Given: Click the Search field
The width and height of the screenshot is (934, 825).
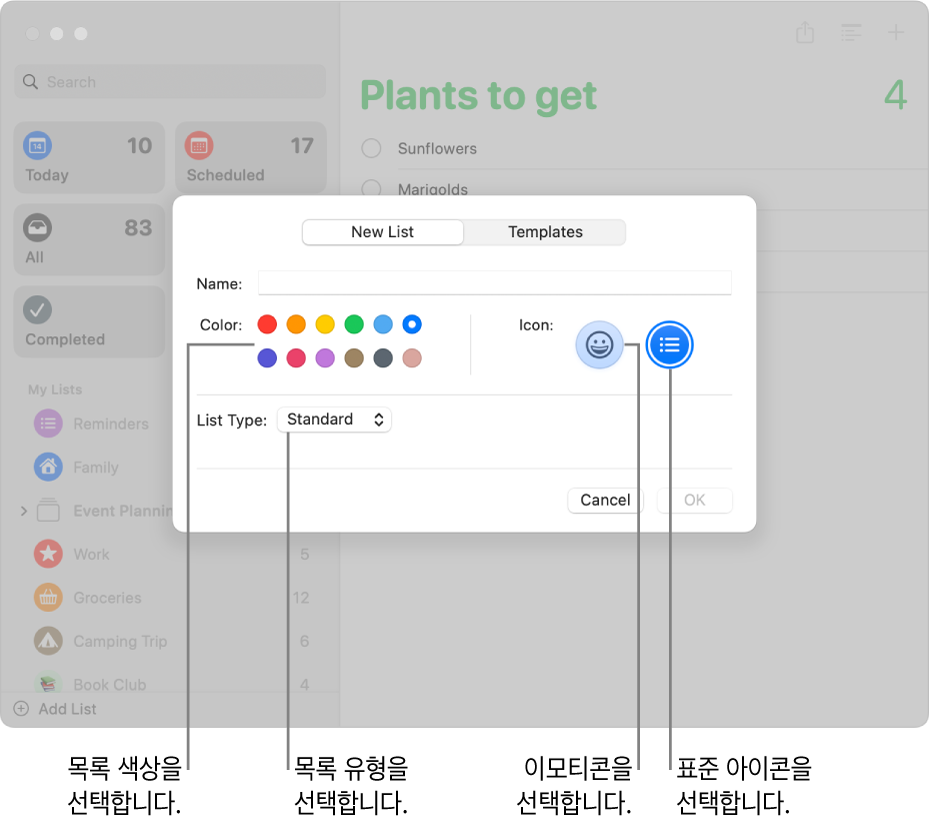Looking at the screenshot, I should [x=170, y=82].
